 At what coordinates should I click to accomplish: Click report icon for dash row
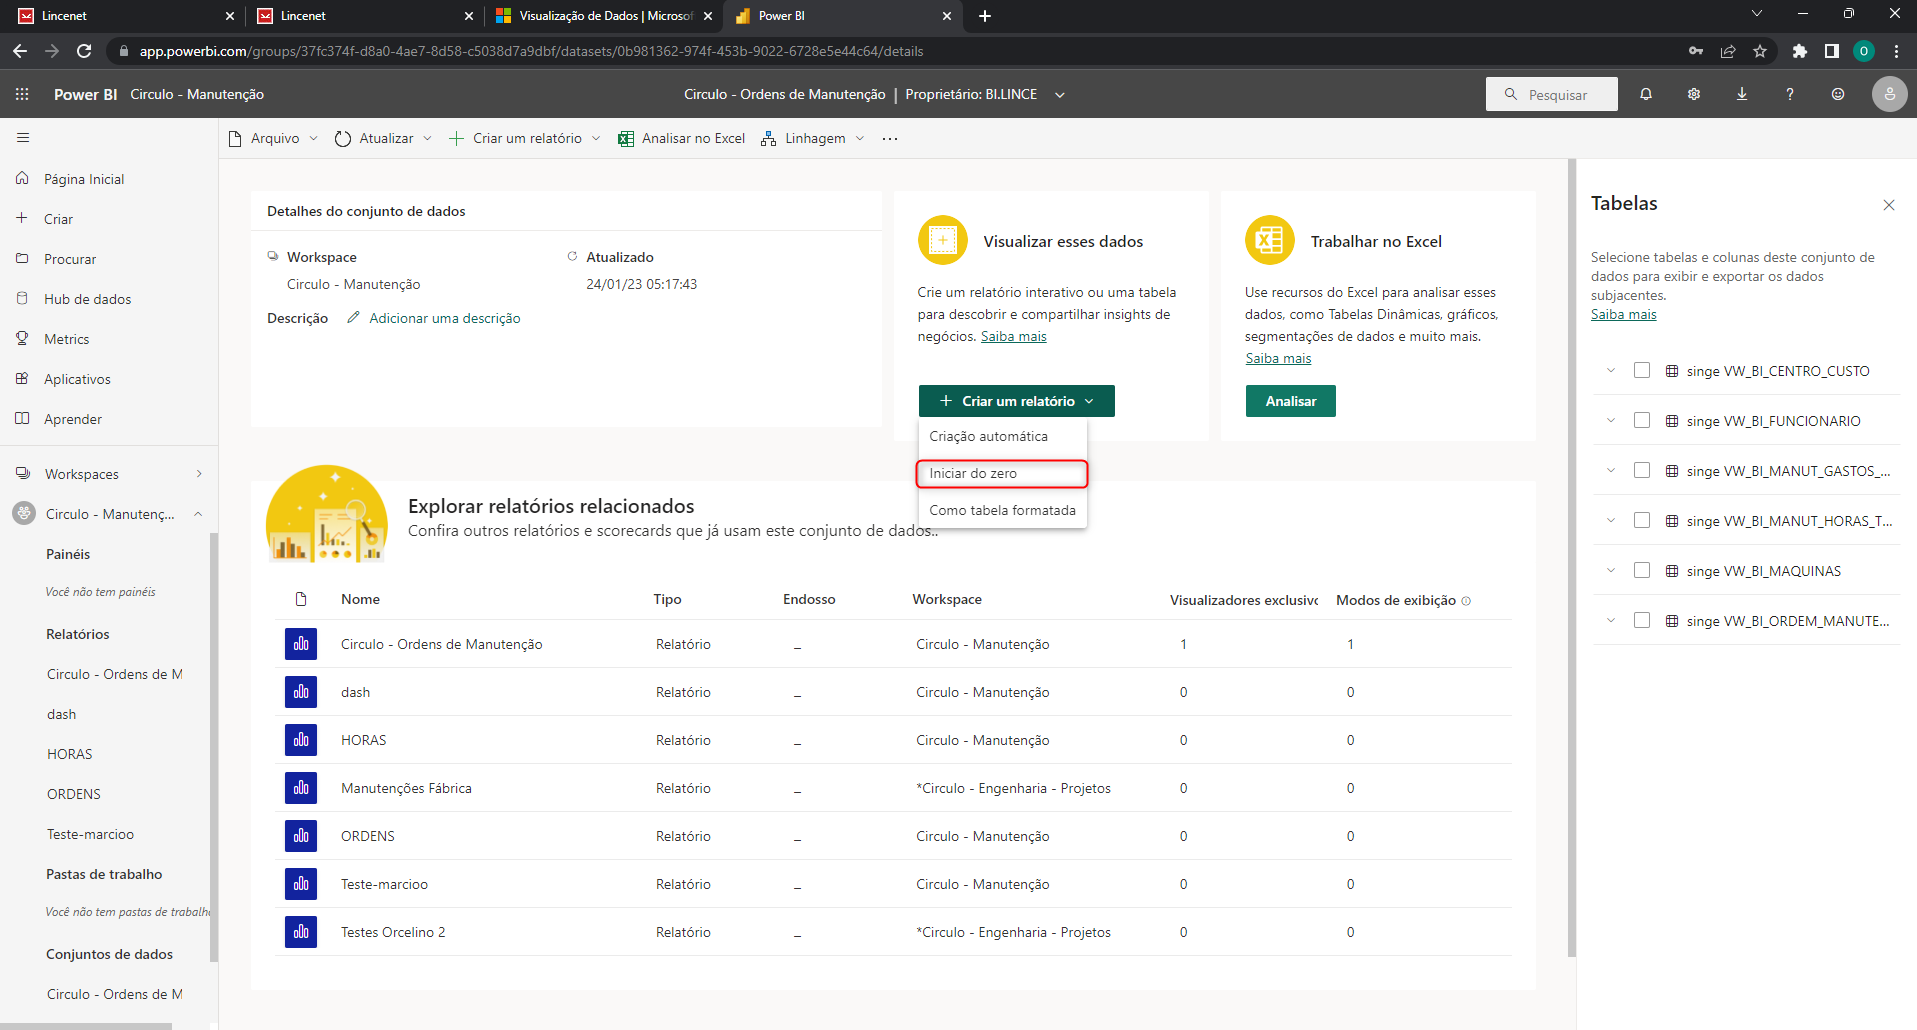(x=301, y=692)
